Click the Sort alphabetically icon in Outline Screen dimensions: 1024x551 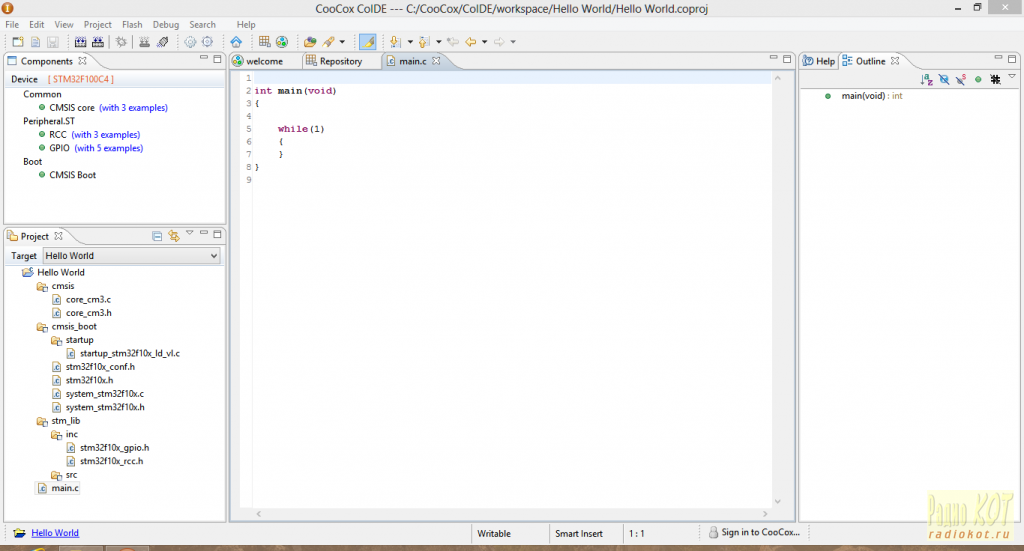tap(926, 79)
